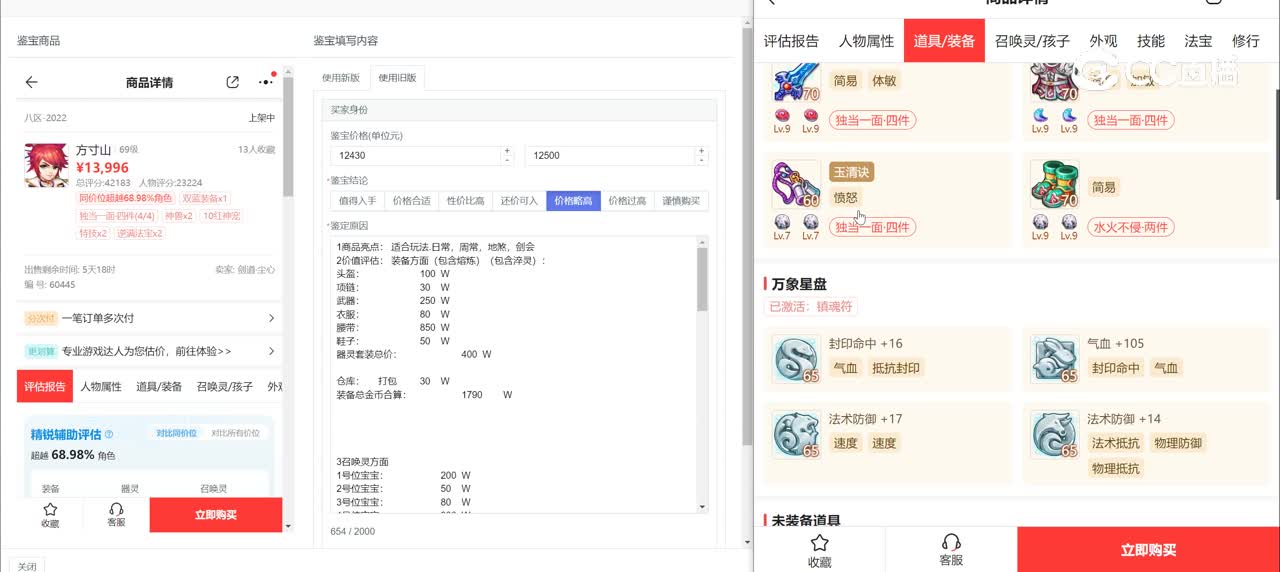Select the 道具/装备 tab in the right panel
Viewport: 1280px width, 572px height.
[x=944, y=41]
